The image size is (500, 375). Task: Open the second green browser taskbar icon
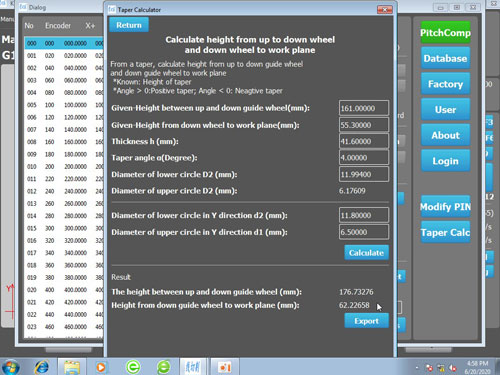click(x=164, y=367)
